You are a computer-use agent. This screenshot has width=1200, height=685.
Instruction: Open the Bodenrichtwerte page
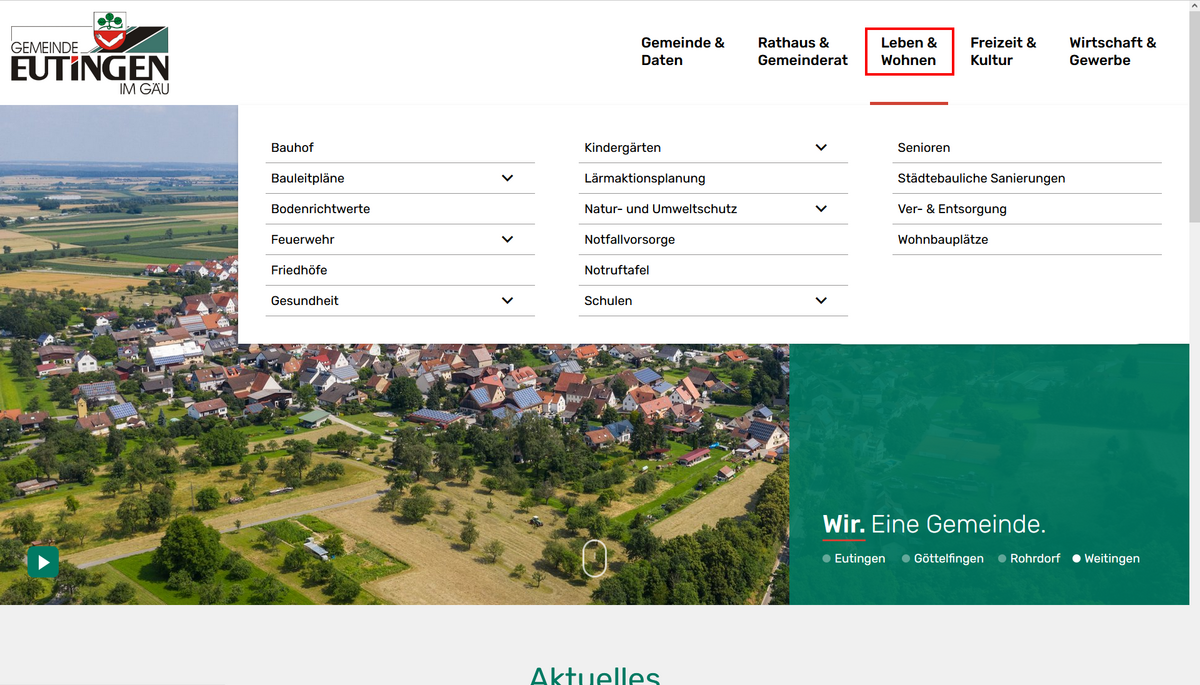click(320, 209)
